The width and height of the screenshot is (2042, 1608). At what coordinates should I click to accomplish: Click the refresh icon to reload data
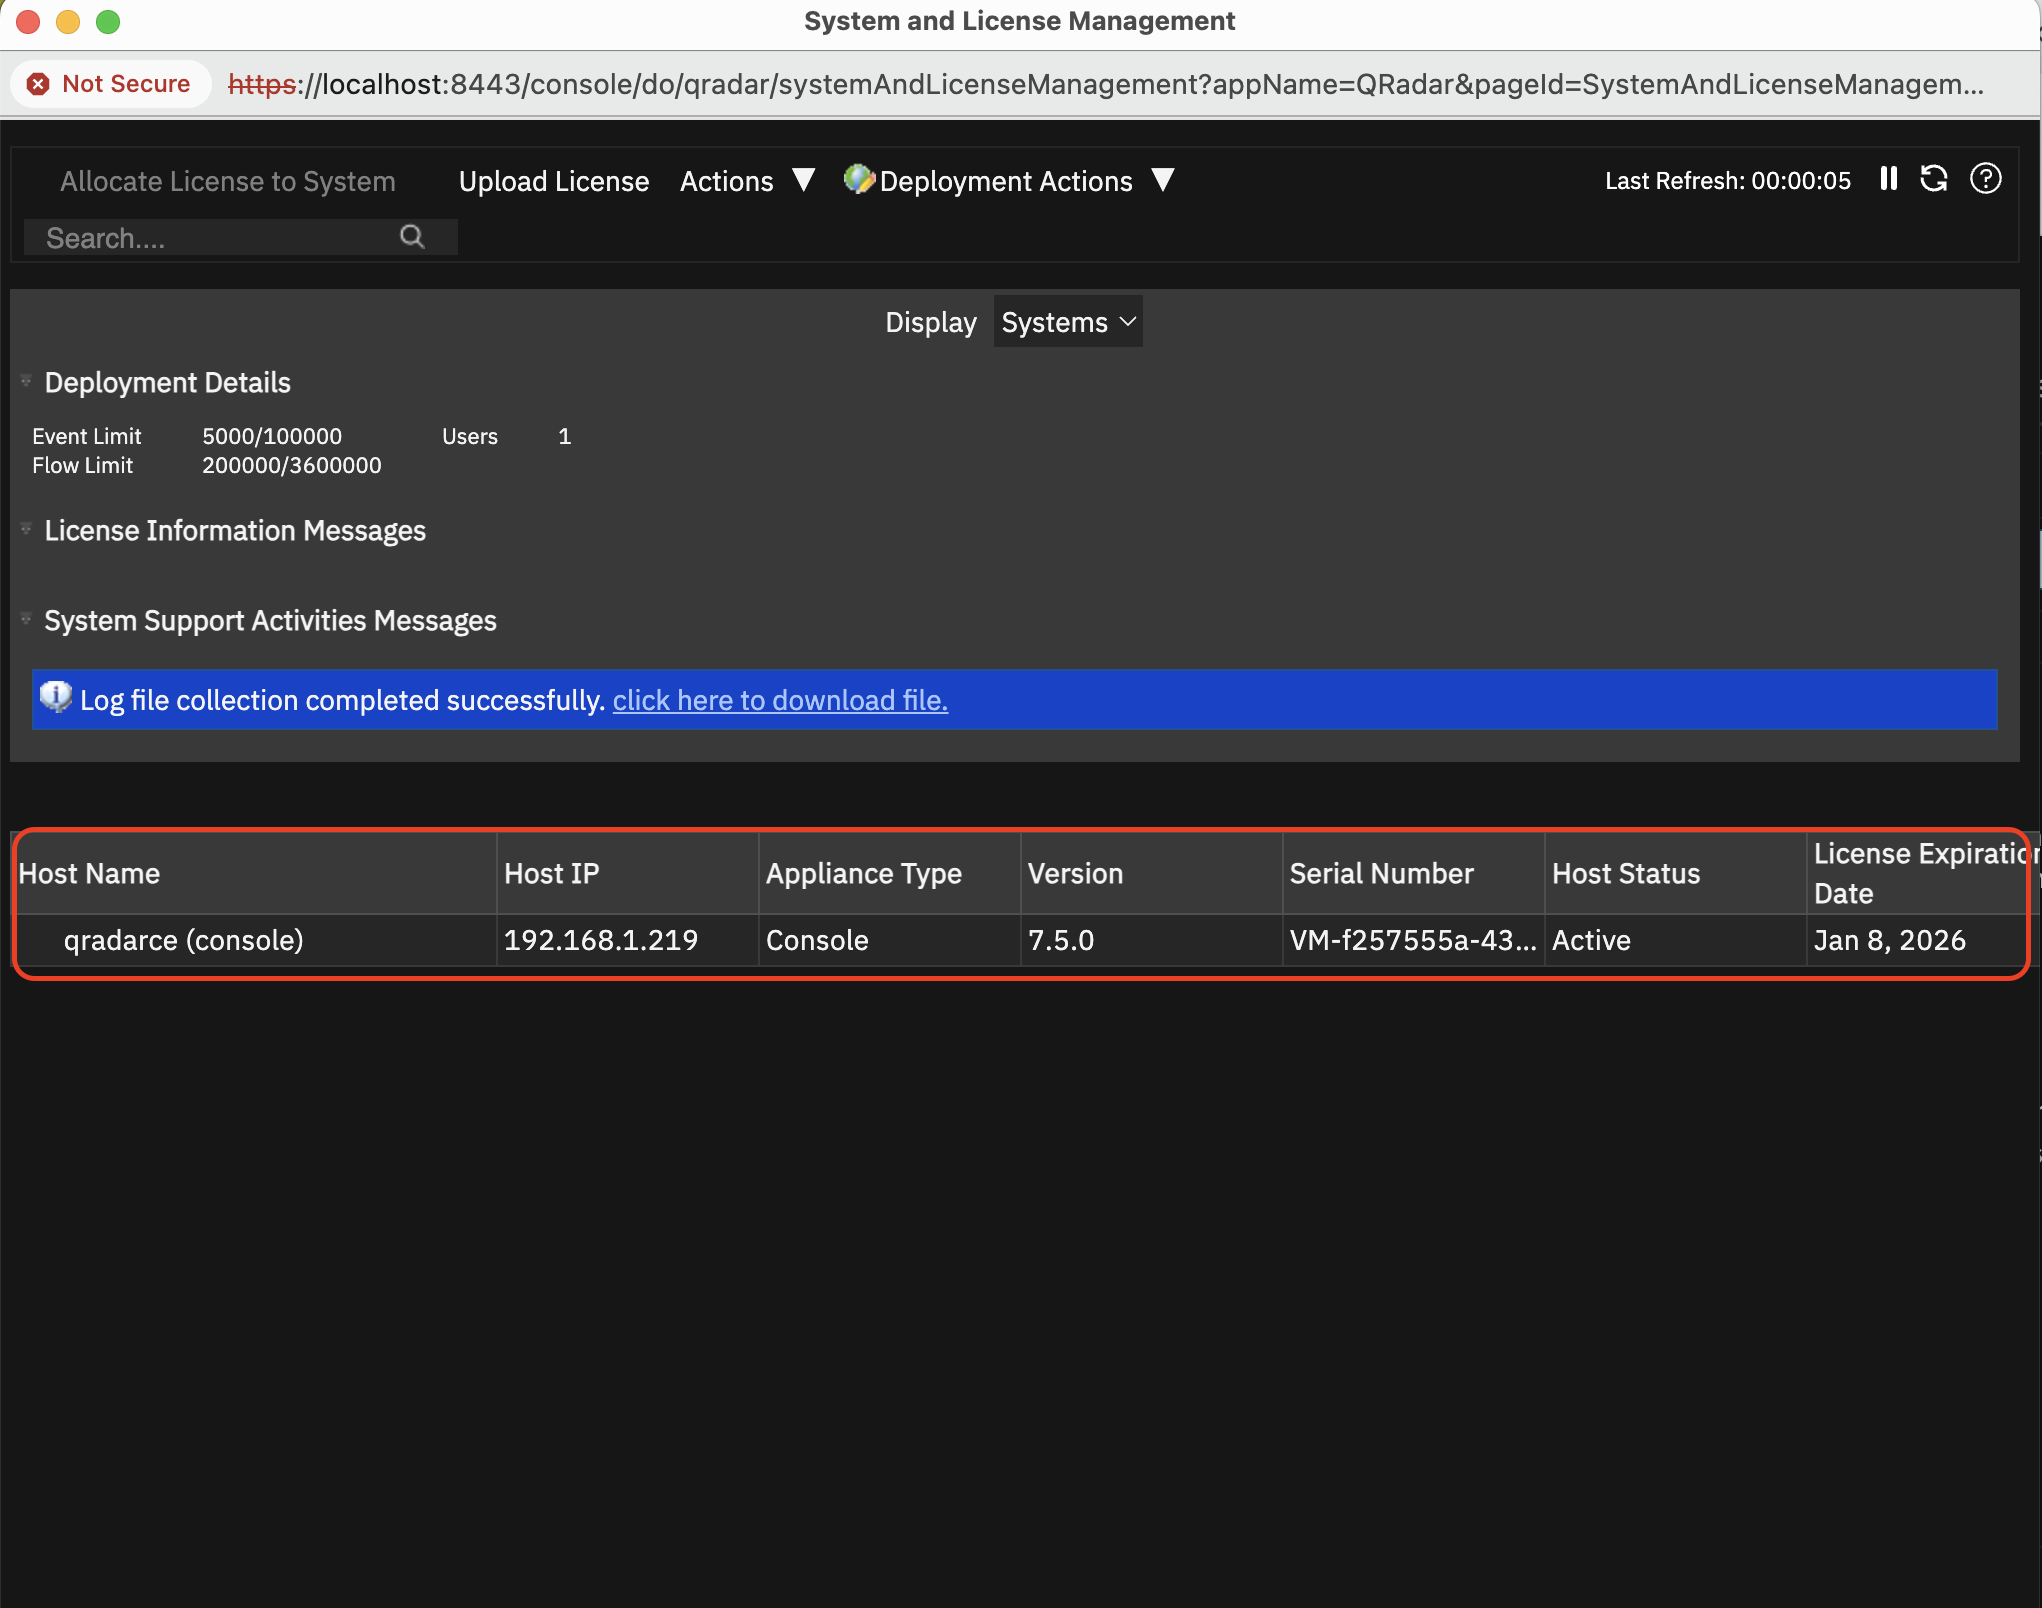coord(1935,180)
